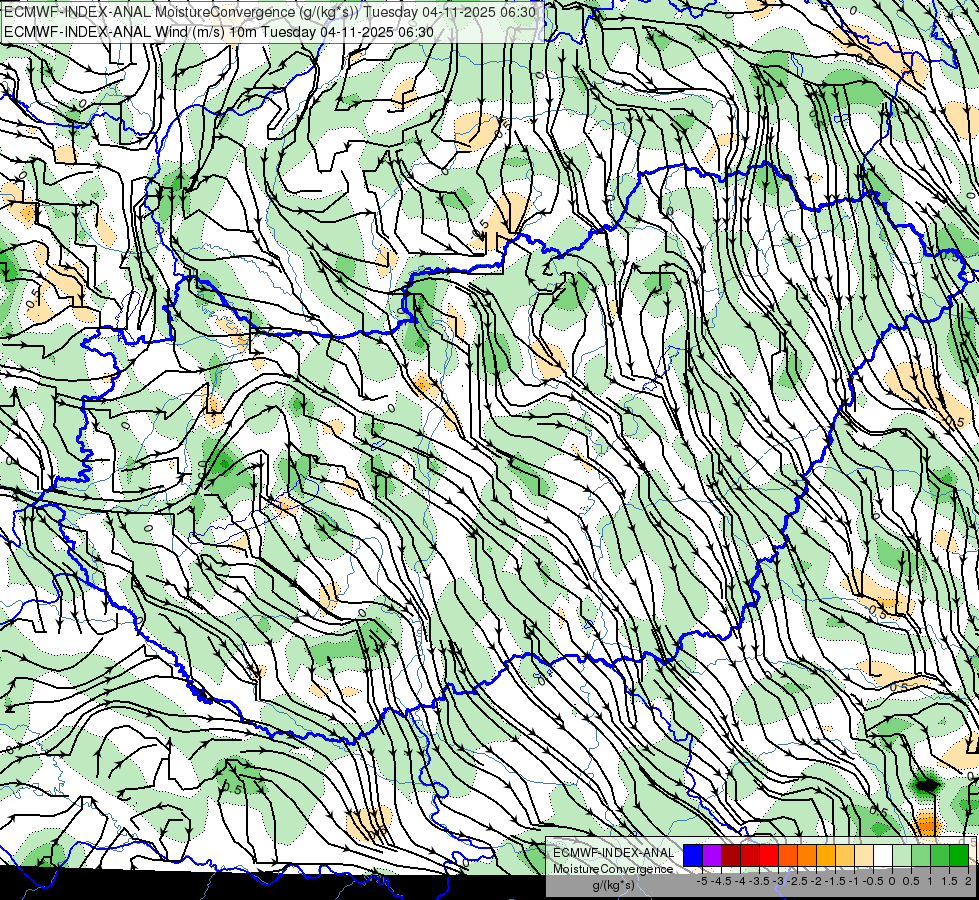This screenshot has width=979, height=900.
Task: Click the purple legend swatch
Action: coord(712,855)
